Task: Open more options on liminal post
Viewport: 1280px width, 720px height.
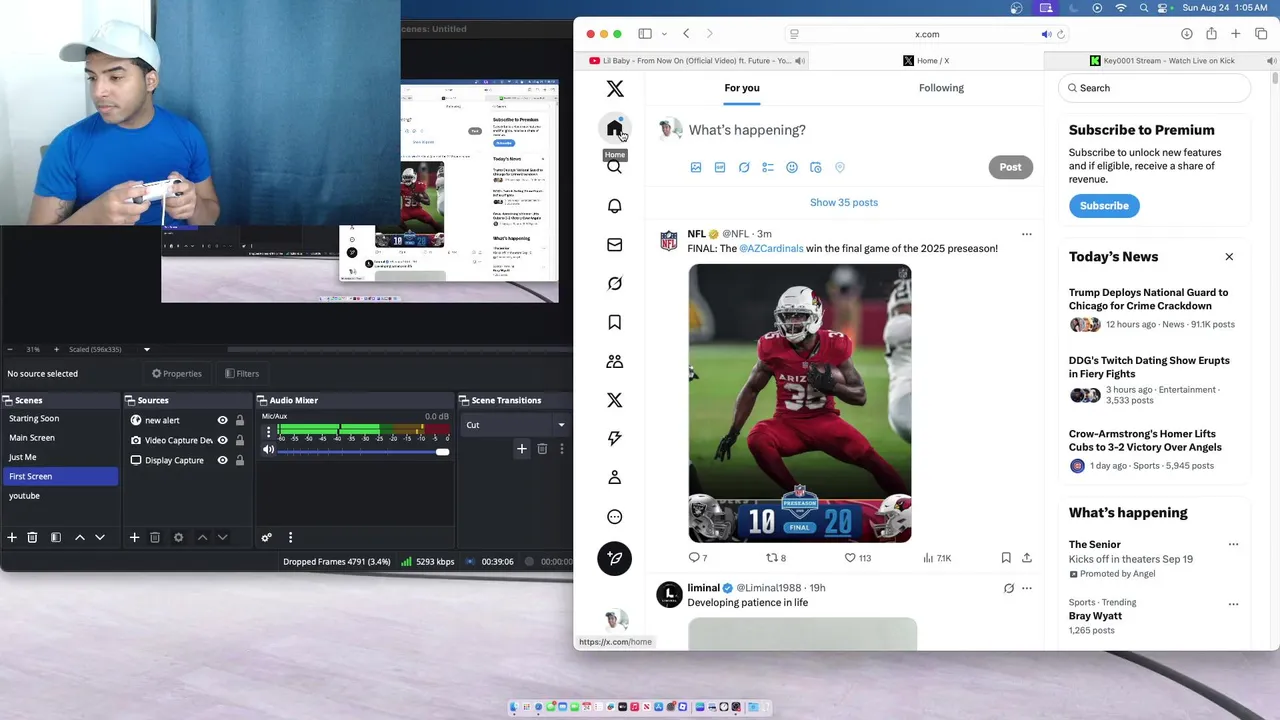Action: tap(1026, 588)
